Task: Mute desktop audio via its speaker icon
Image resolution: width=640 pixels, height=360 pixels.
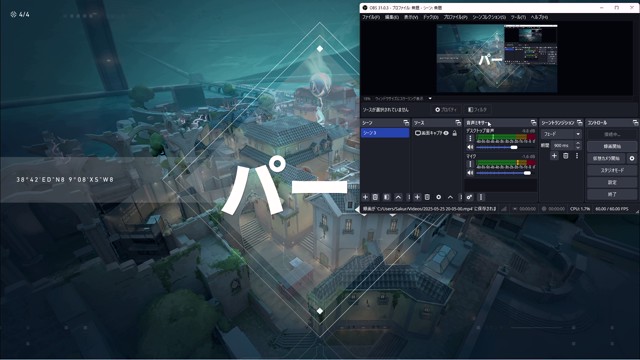Action: [x=470, y=147]
